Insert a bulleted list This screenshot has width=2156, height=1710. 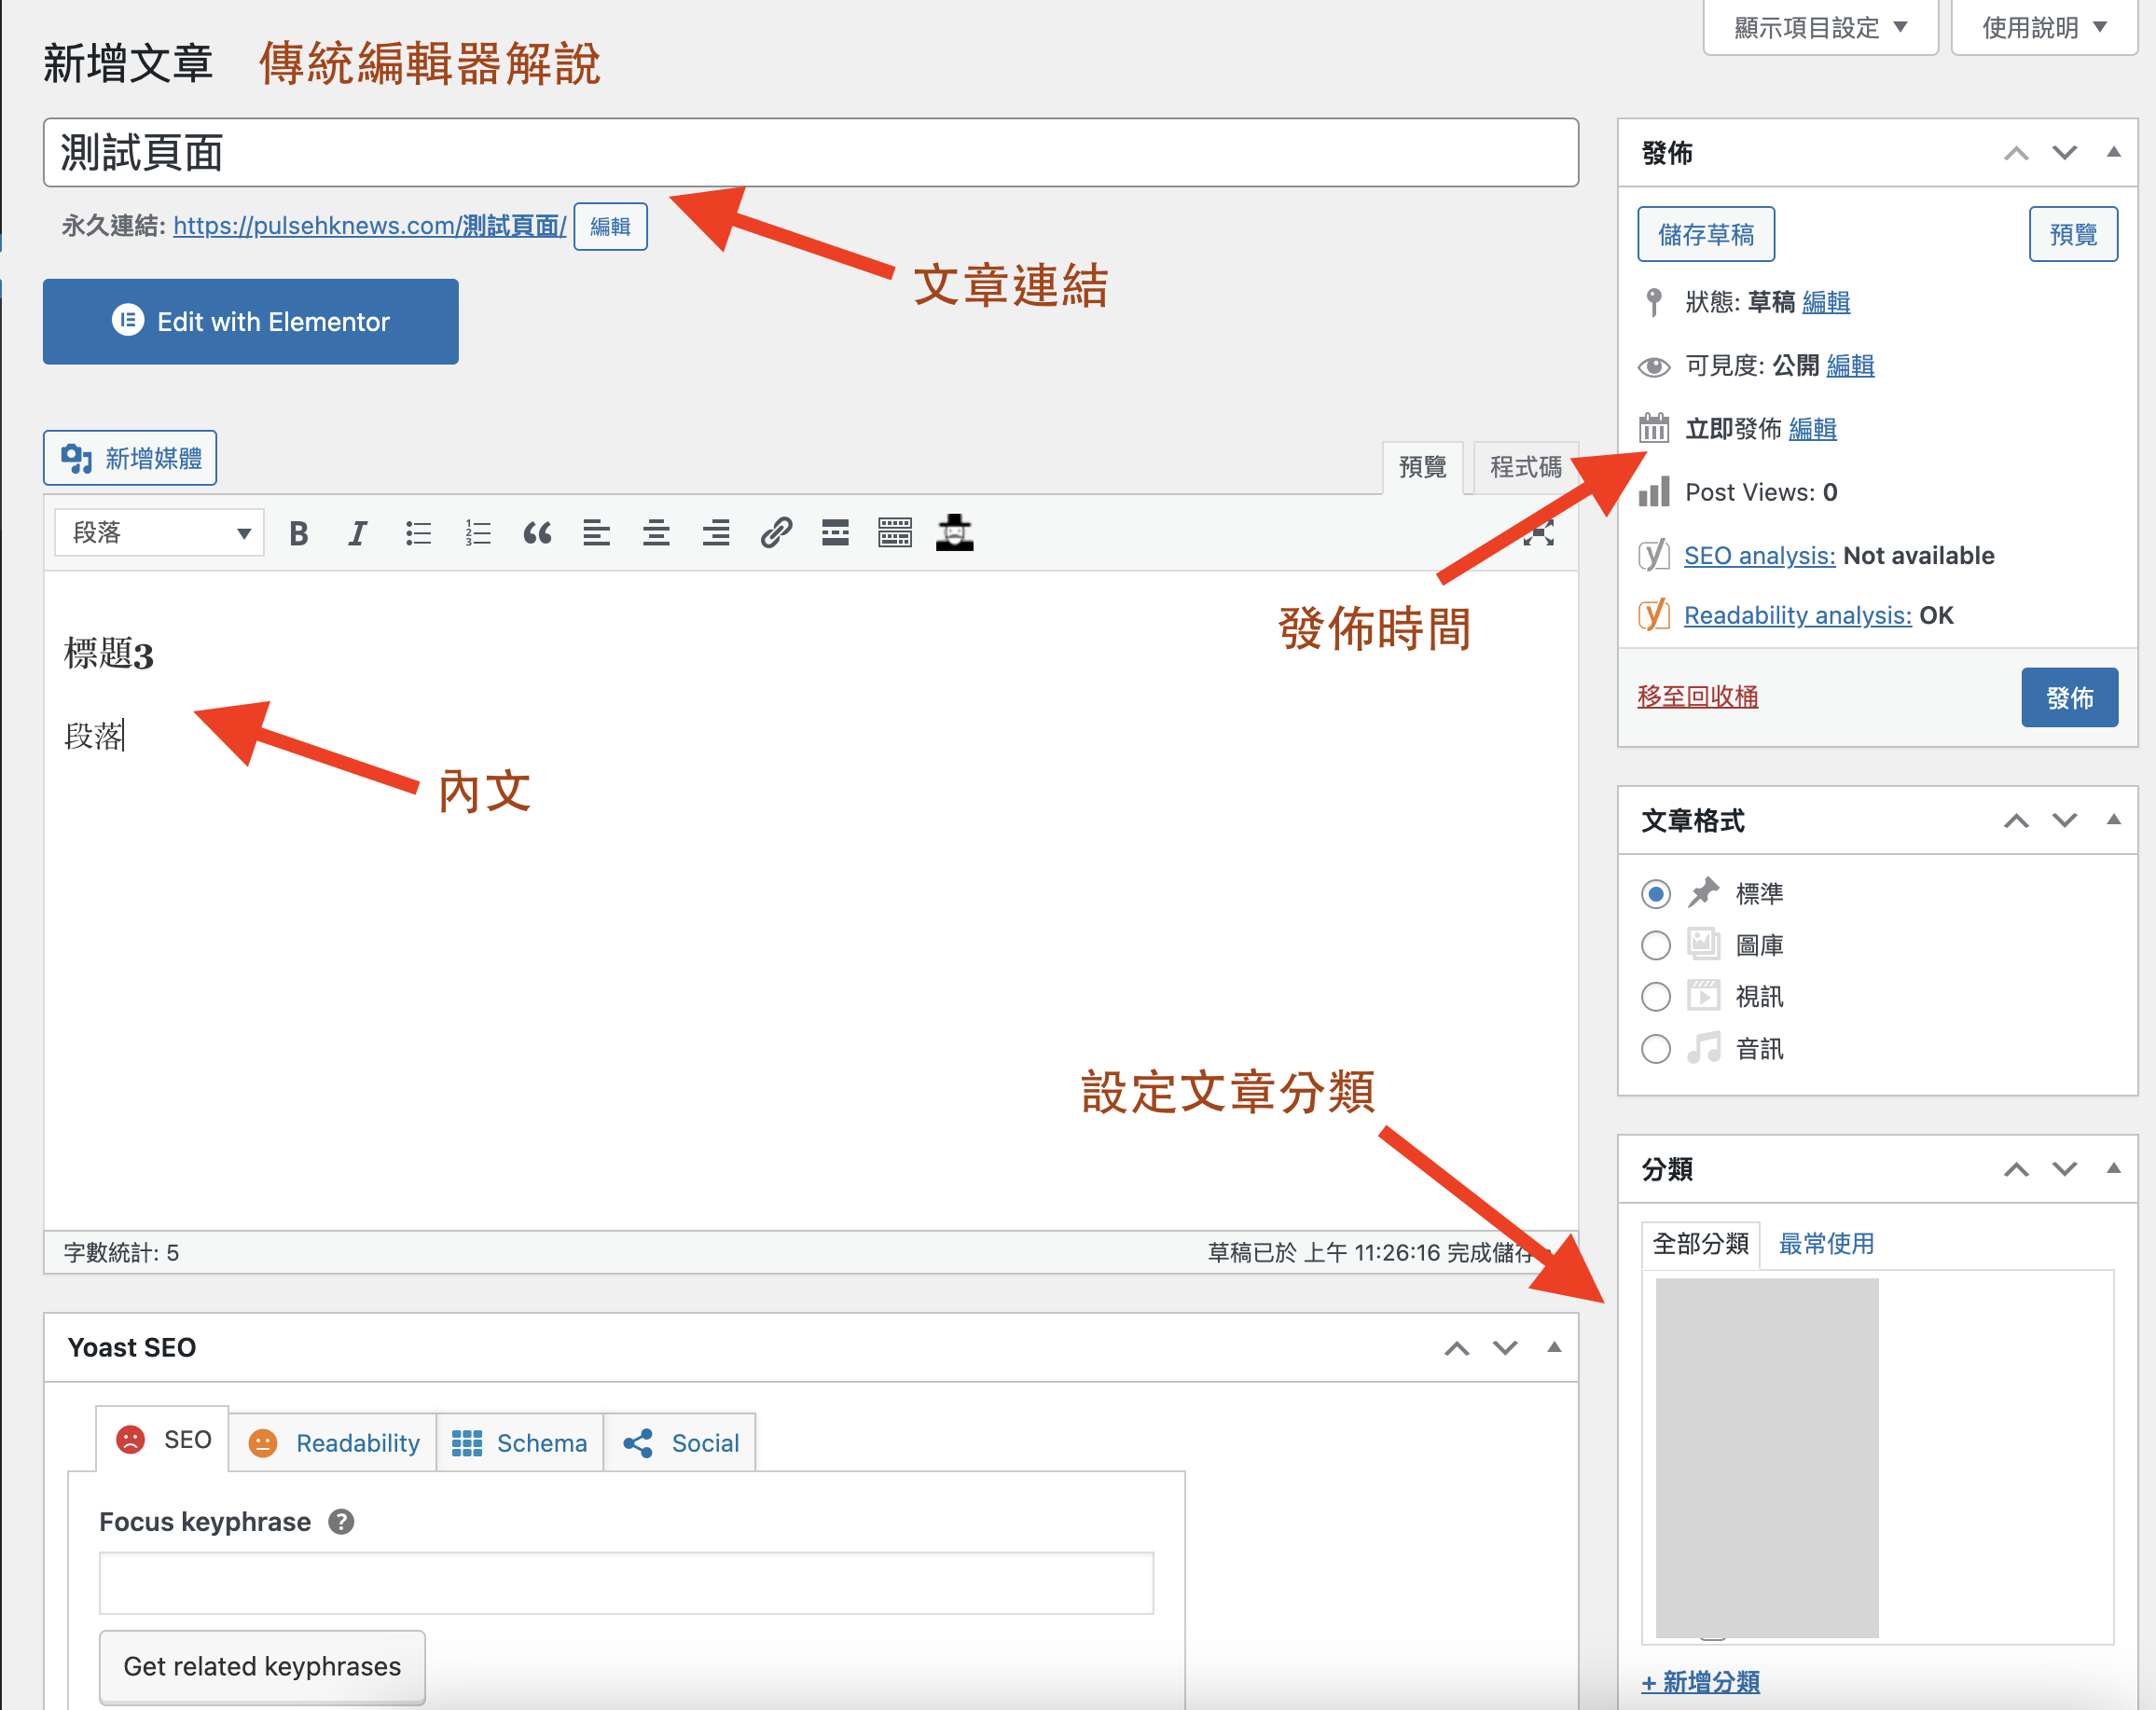418,533
